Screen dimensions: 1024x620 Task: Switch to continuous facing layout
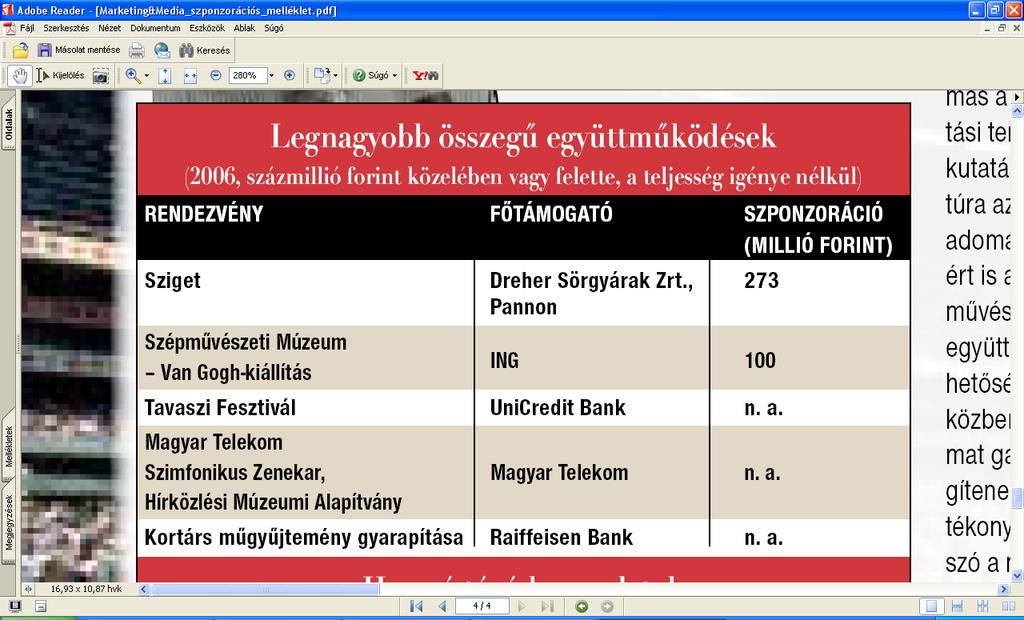pyautogui.click(x=982, y=606)
